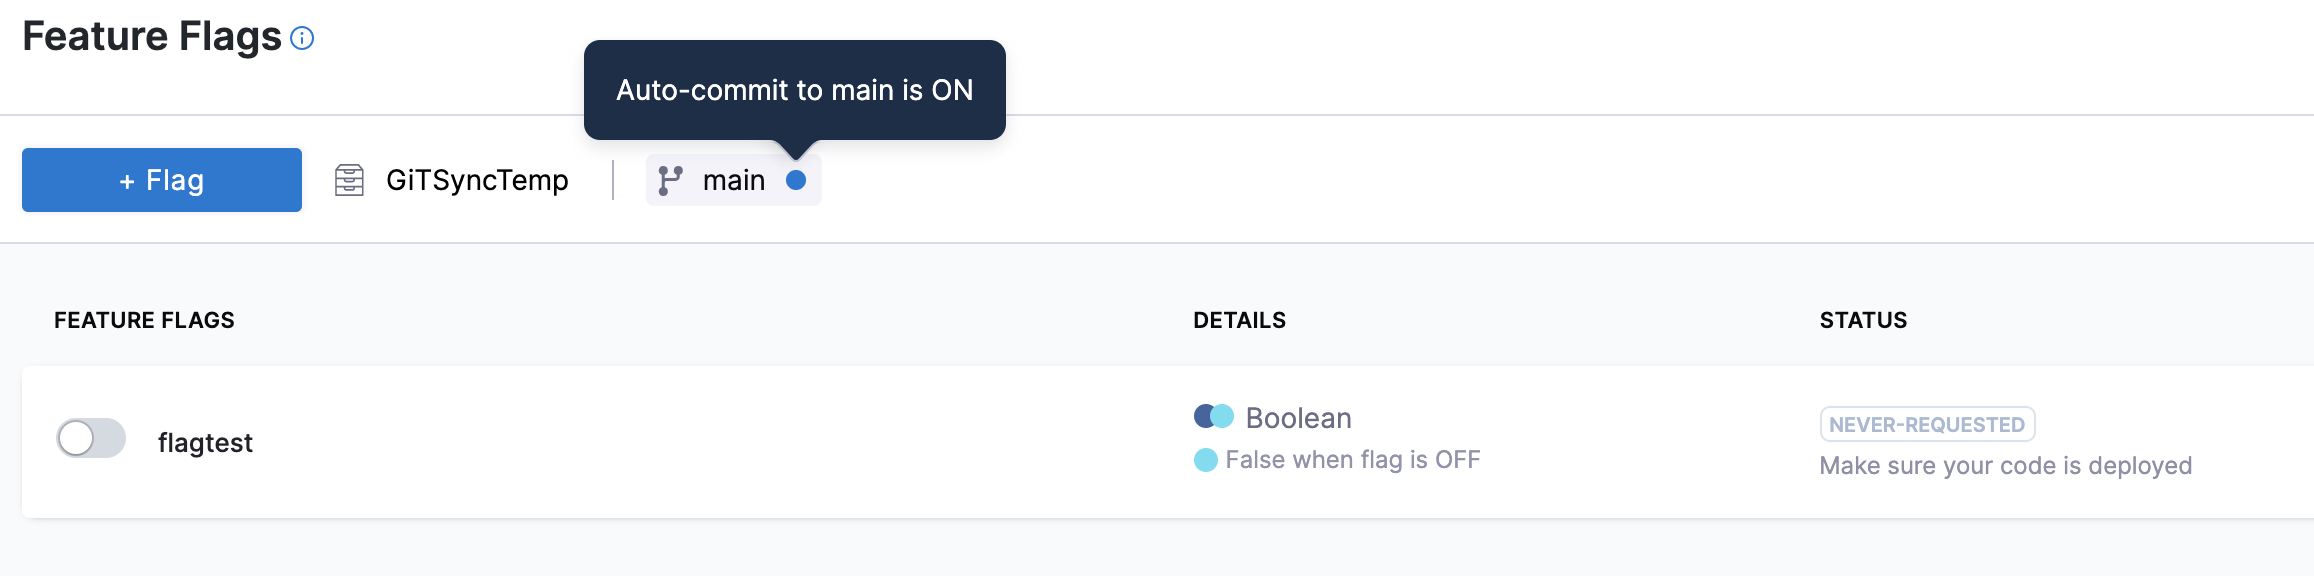Click the light blue False variation dot

pos(1206,460)
